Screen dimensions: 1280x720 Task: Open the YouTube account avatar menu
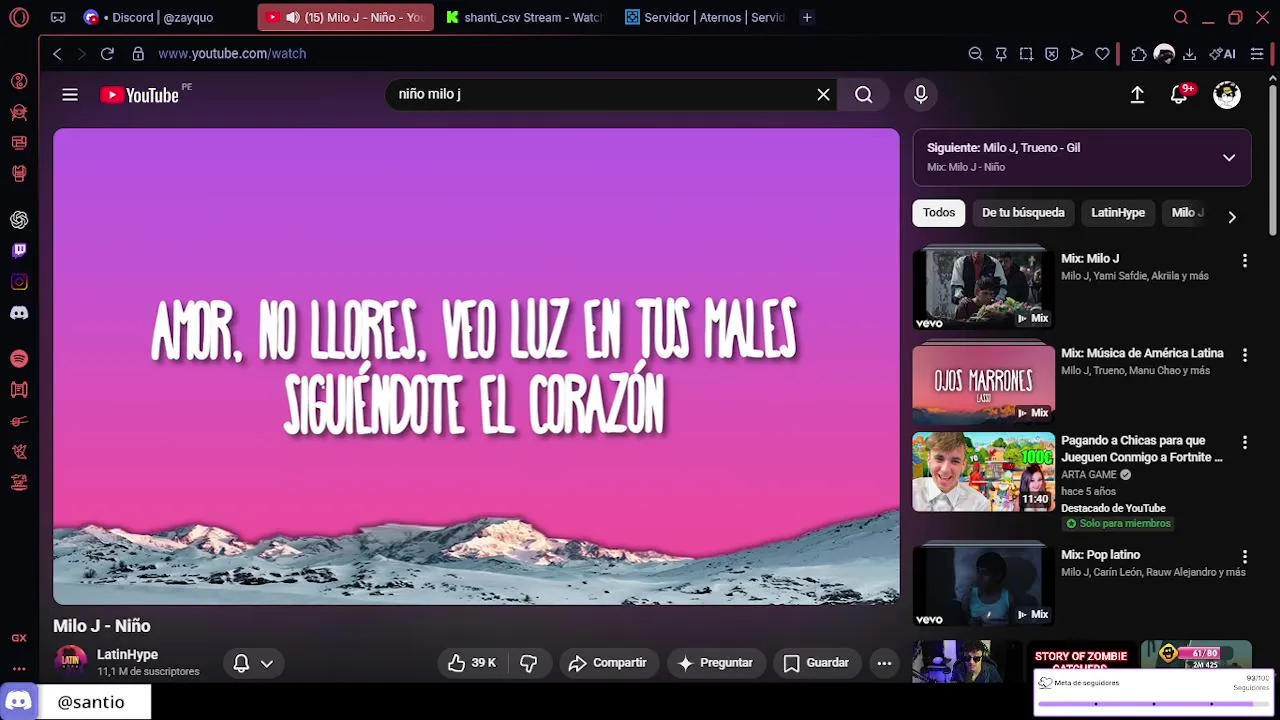coord(1227,95)
